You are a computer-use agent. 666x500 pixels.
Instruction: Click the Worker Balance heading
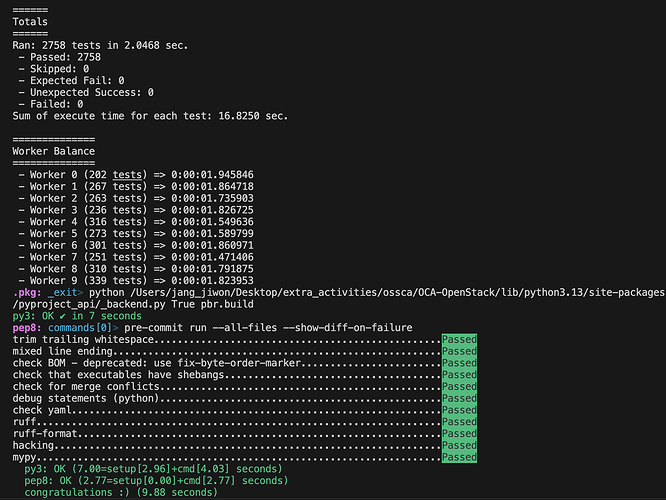point(53,151)
